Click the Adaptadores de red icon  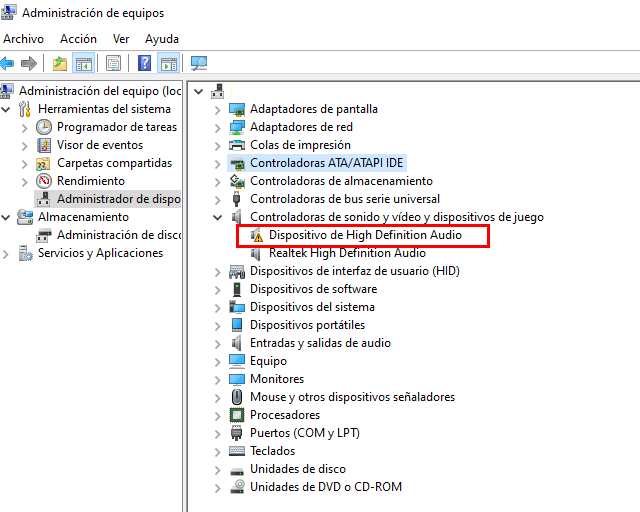click(237, 127)
